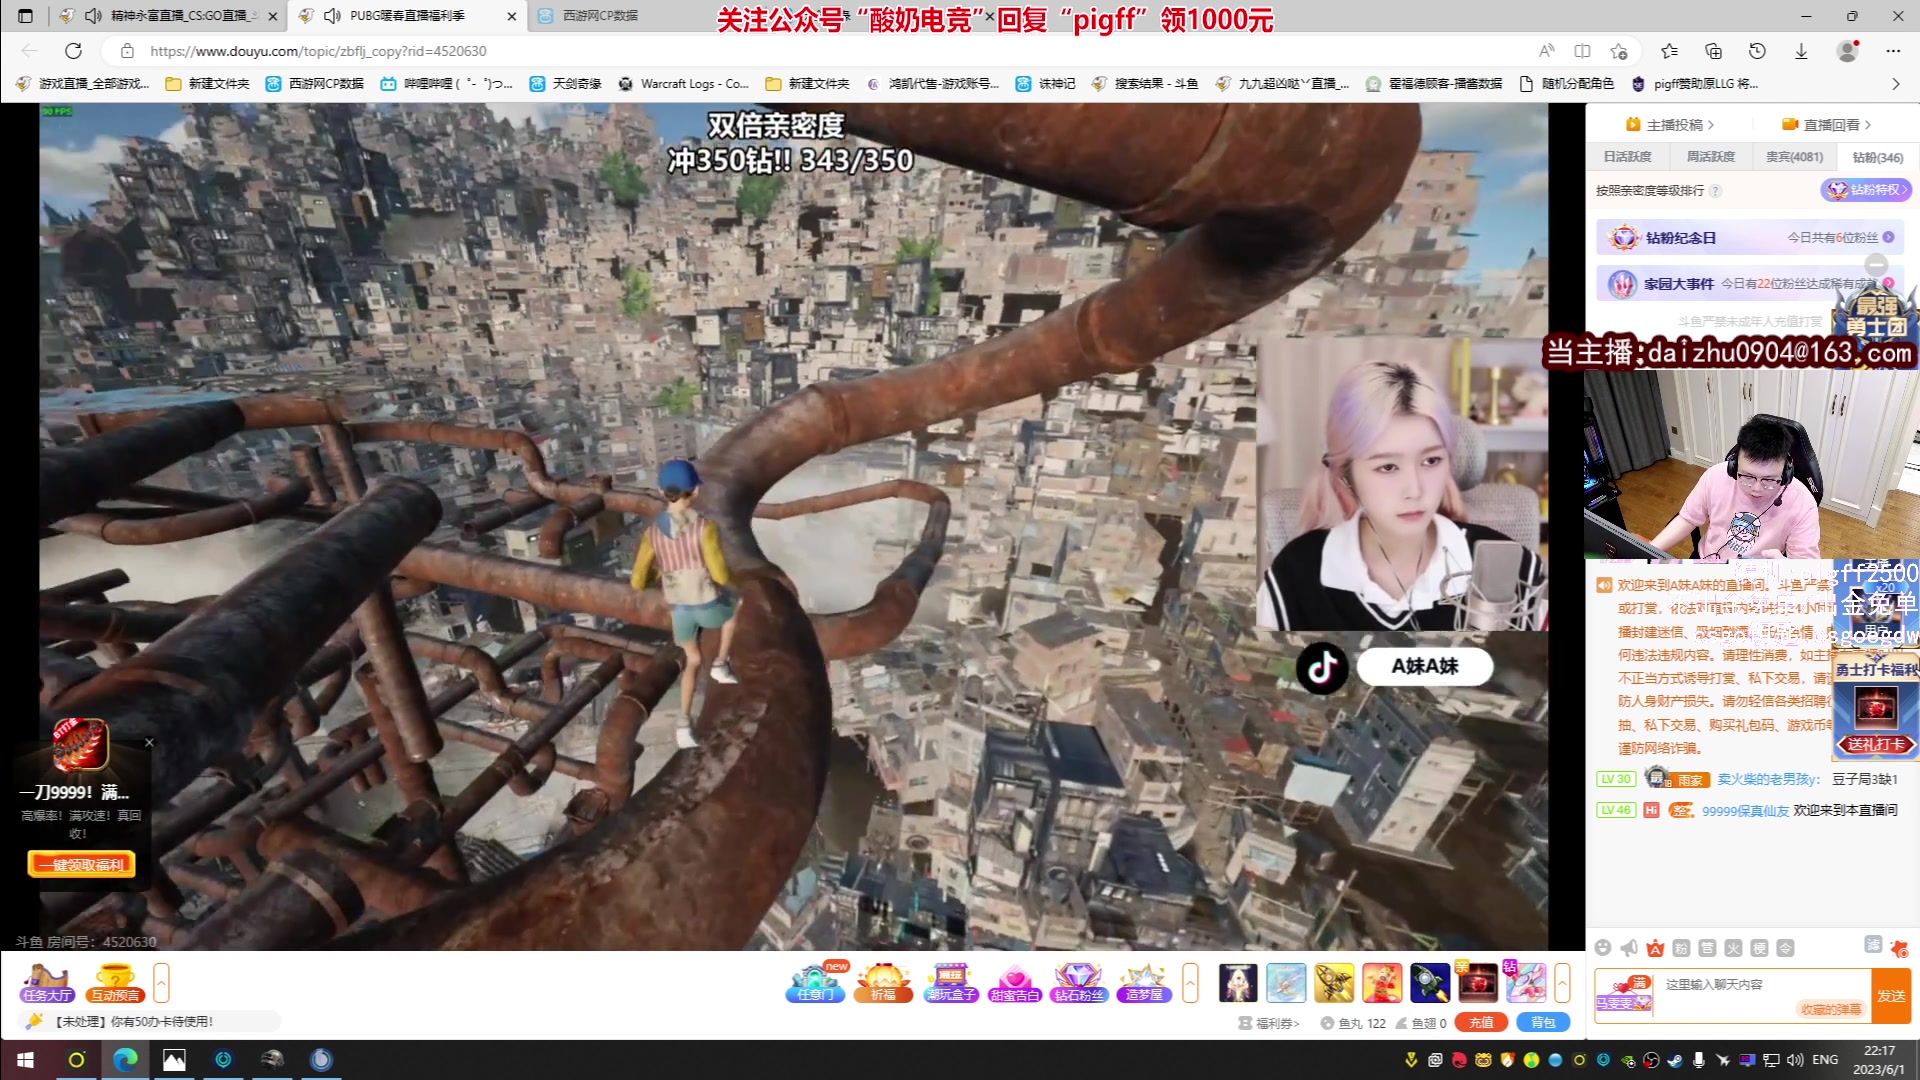Click the 充值 recharge button
Screen dimensions: 1920x1080
(1481, 1022)
